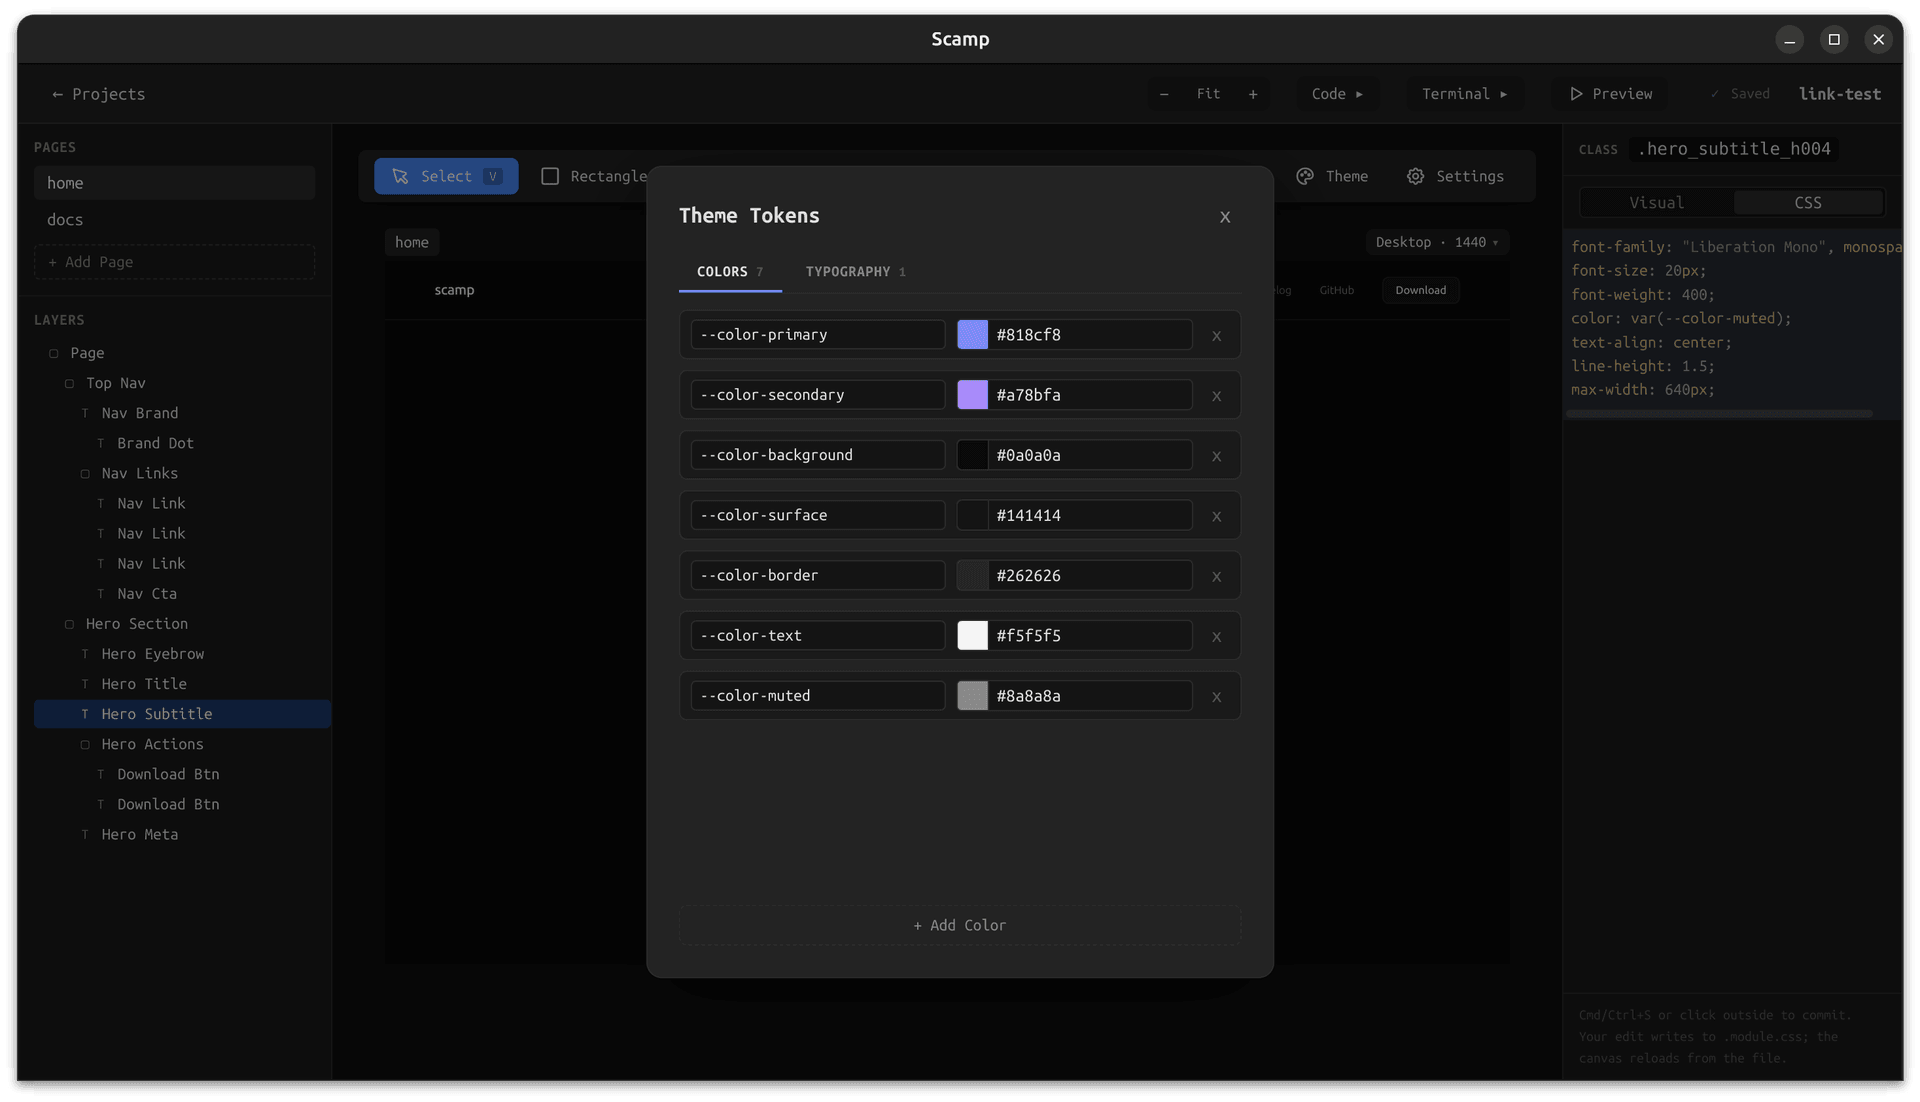Image resolution: width=1920 pixels, height=1102 pixels.
Task: Remove the --color-background token
Action: (1216, 456)
